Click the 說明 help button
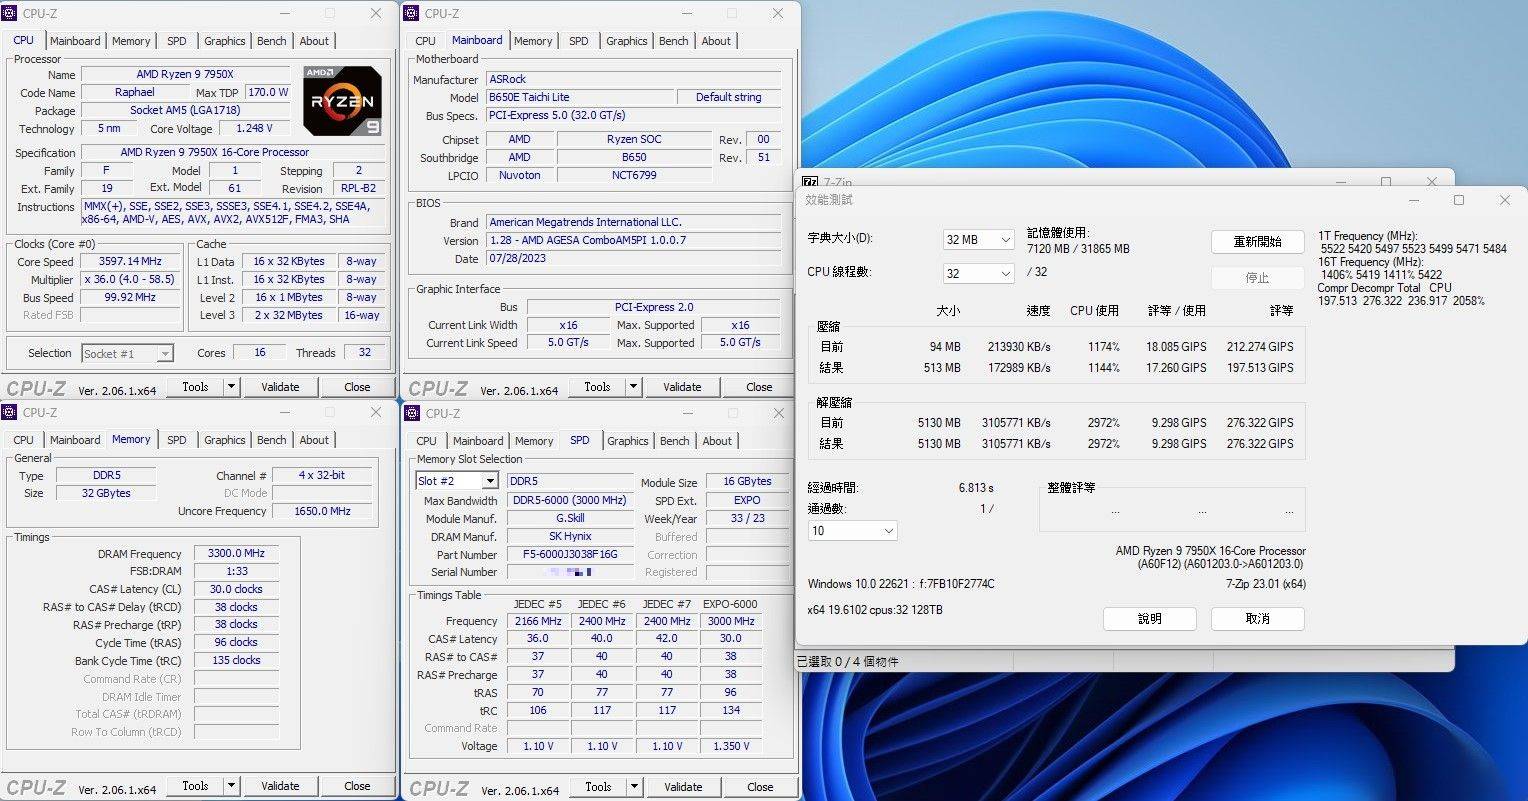This screenshot has width=1528, height=801. click(x=1149, y=618)
